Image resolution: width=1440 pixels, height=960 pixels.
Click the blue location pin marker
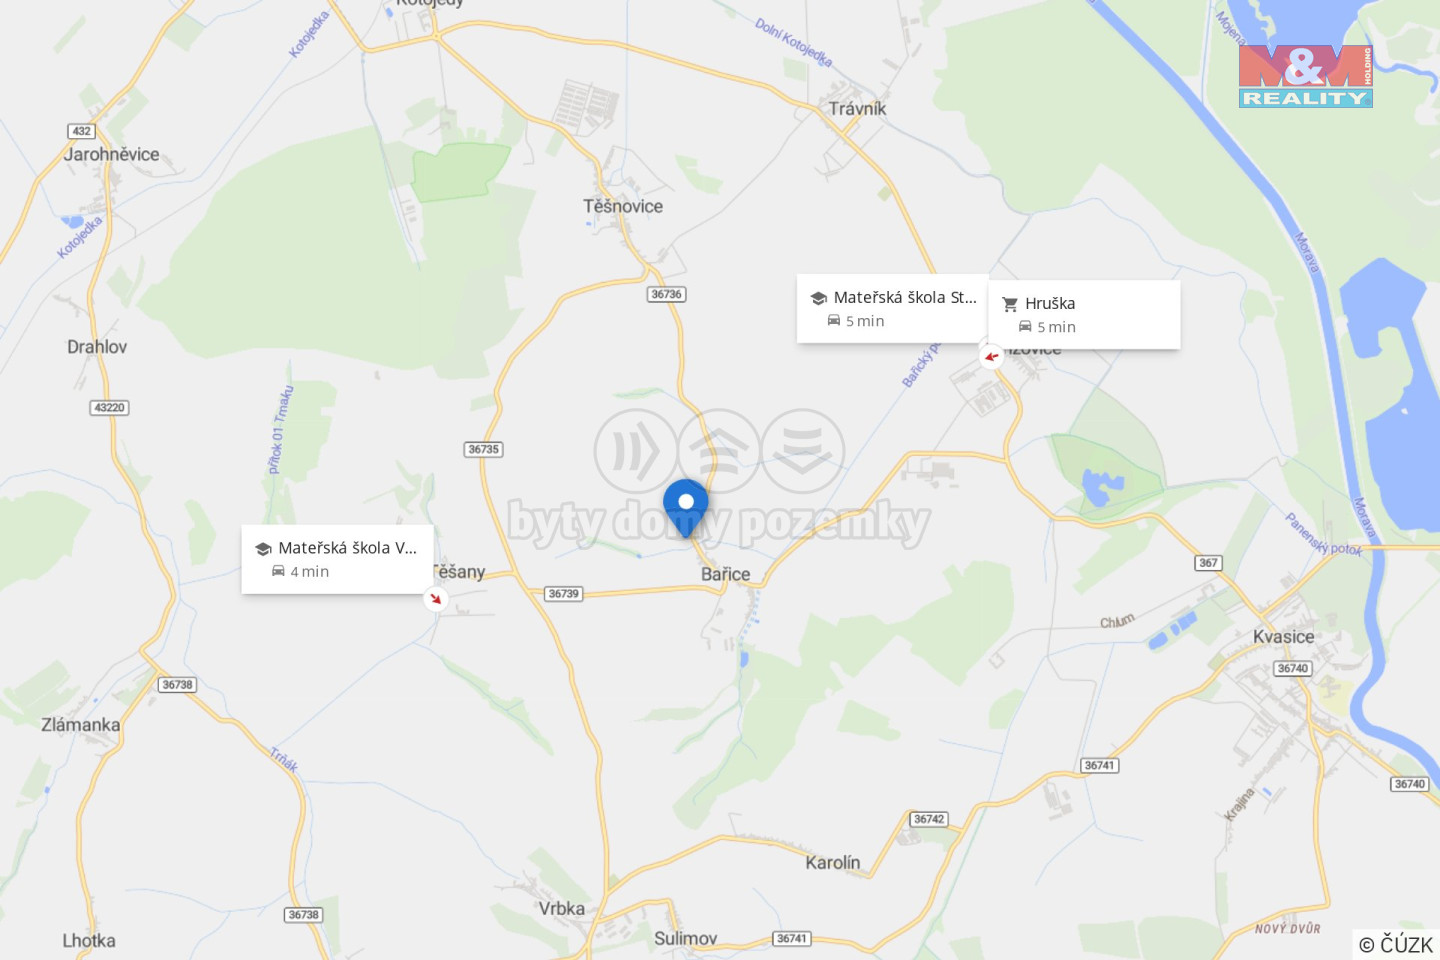coord(686,507)
